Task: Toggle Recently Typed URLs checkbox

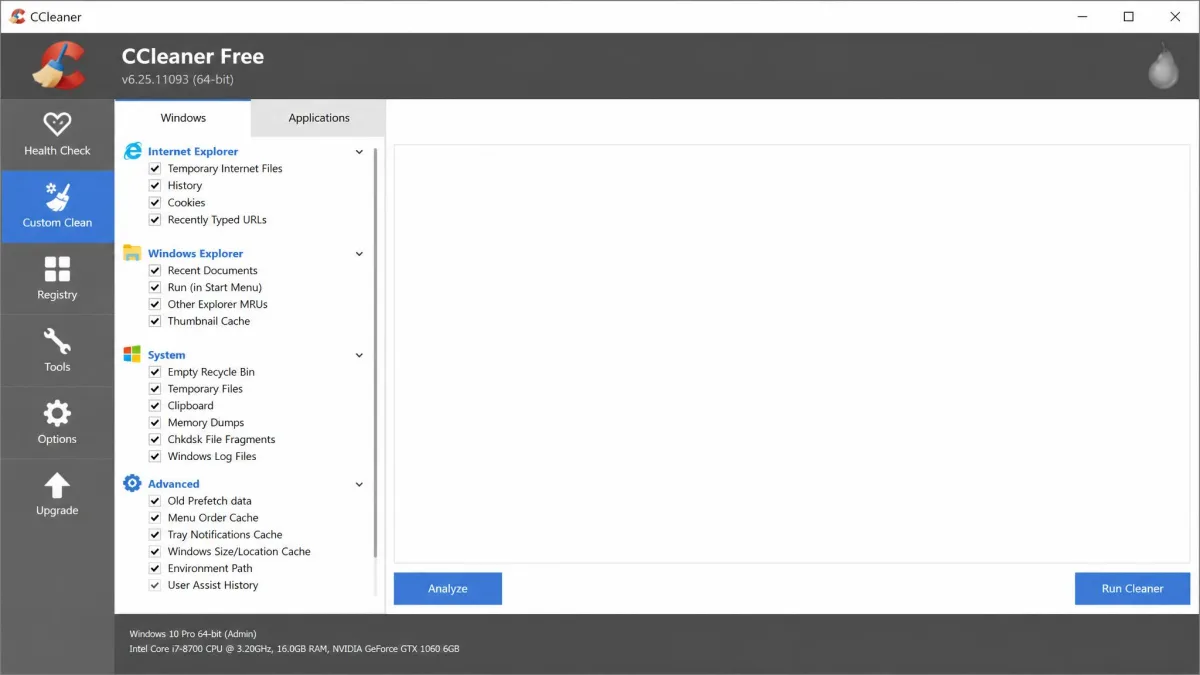Action: click(x=155, y=220)
